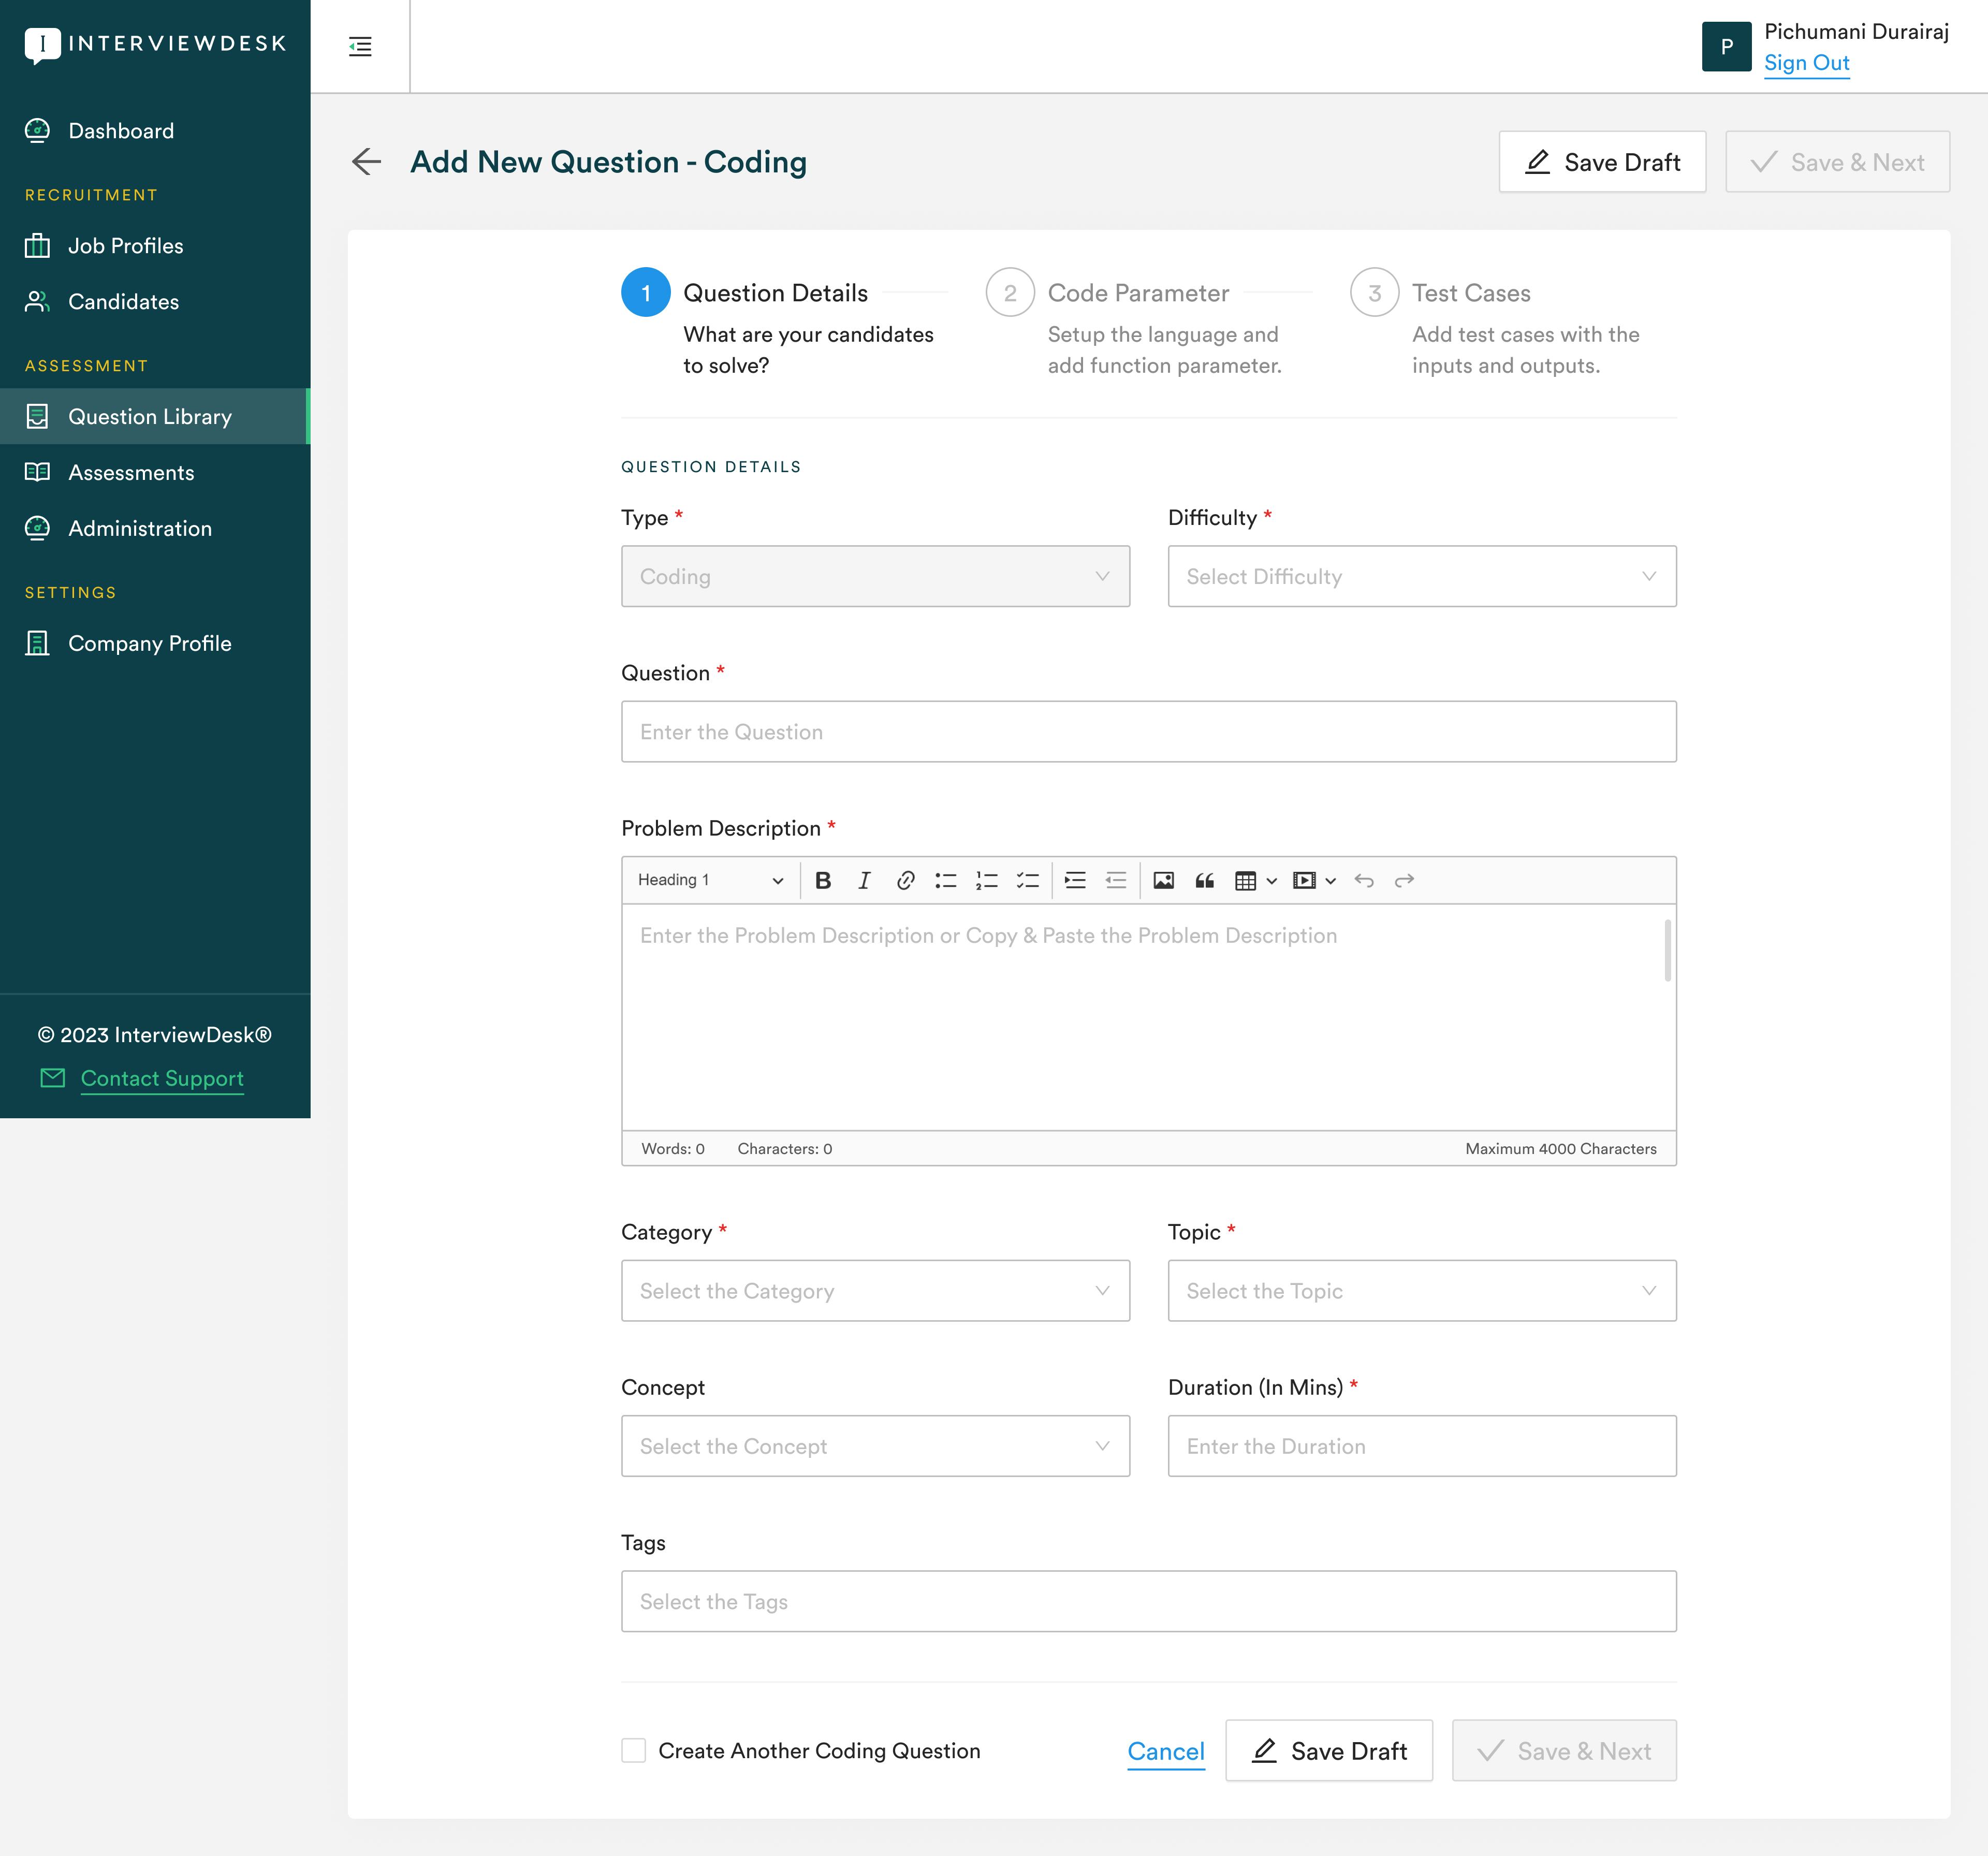Enable the to-do list option in the editor
The height and width of the screenshot is (1856, 1988).
1027,880
